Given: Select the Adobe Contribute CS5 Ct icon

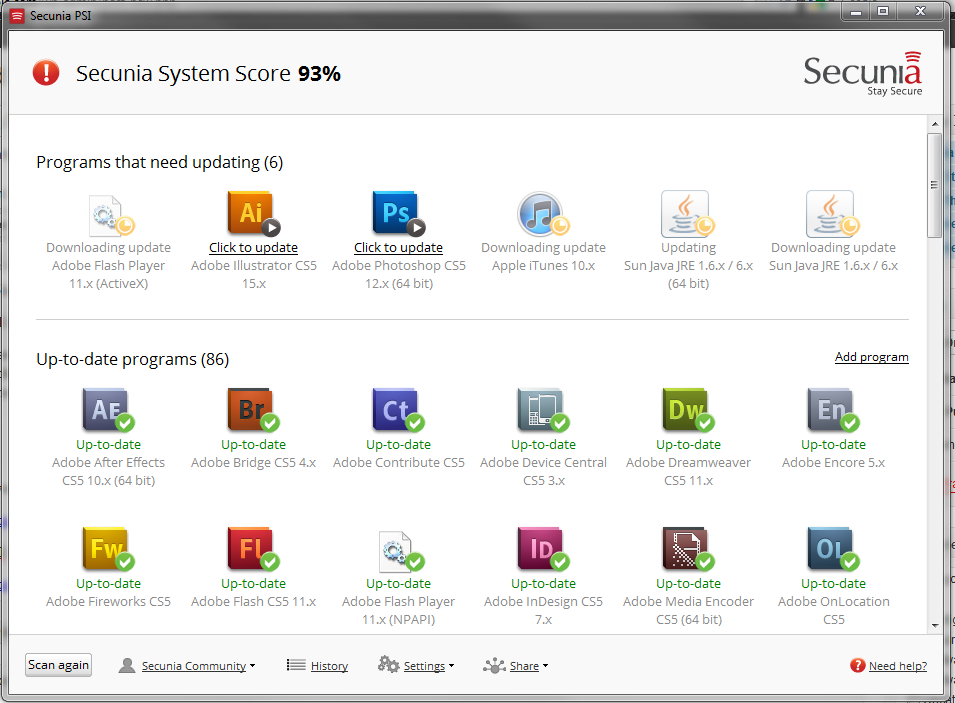Looking at the screenshot, I should click(398, 409).
